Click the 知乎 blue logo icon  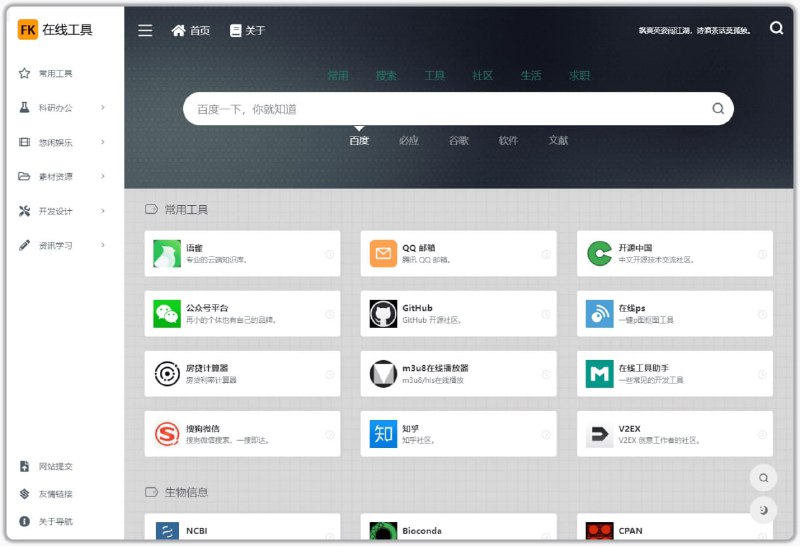(384, 434)
